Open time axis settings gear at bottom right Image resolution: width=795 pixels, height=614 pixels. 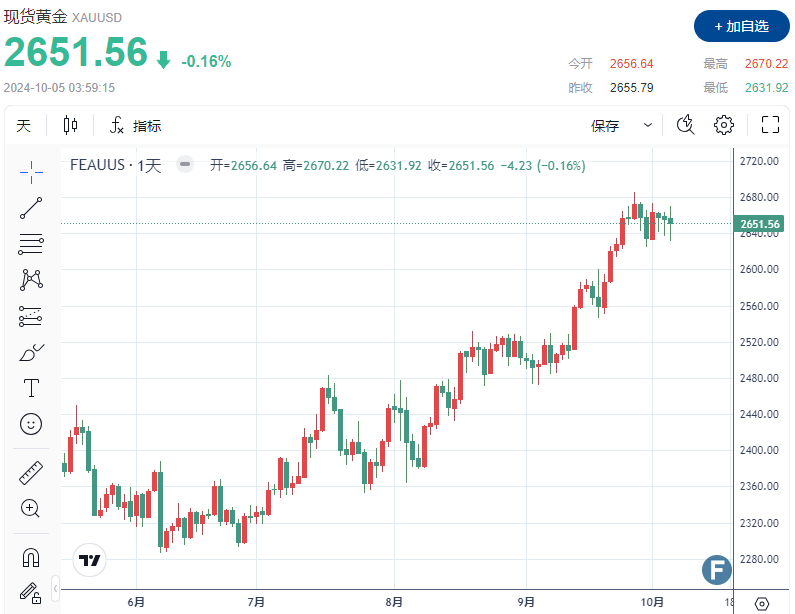click(762, 603)
